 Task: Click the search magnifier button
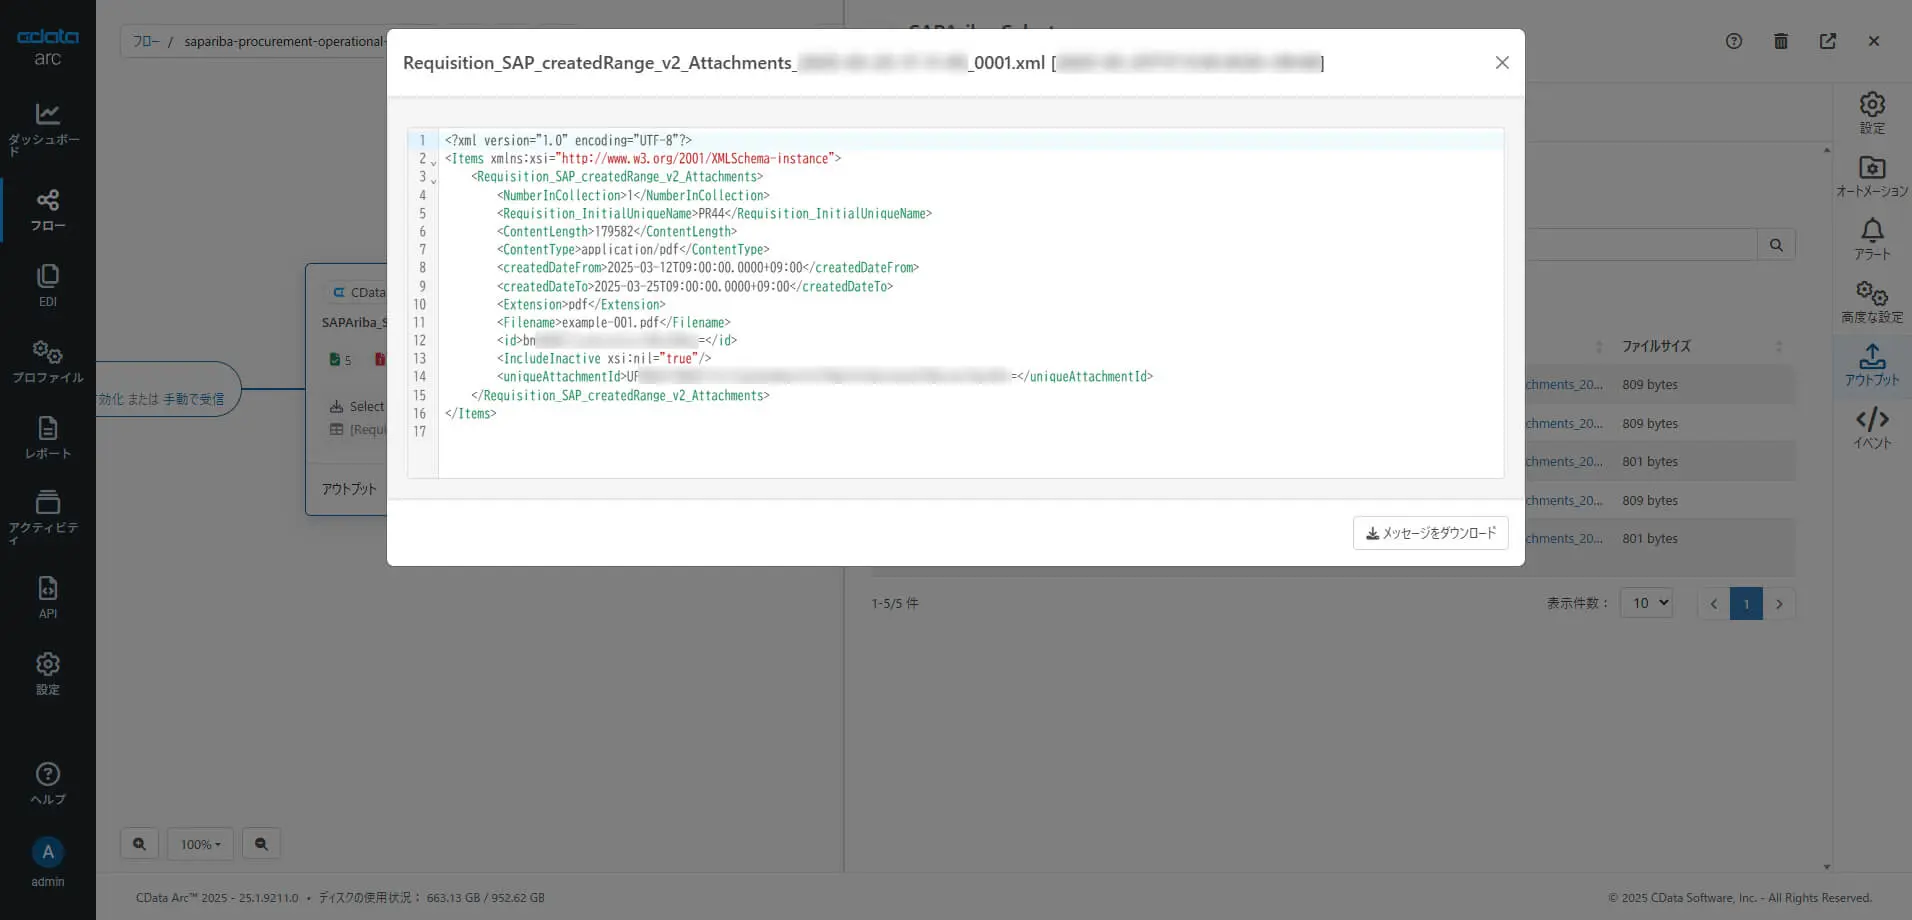click(1776, 245)
